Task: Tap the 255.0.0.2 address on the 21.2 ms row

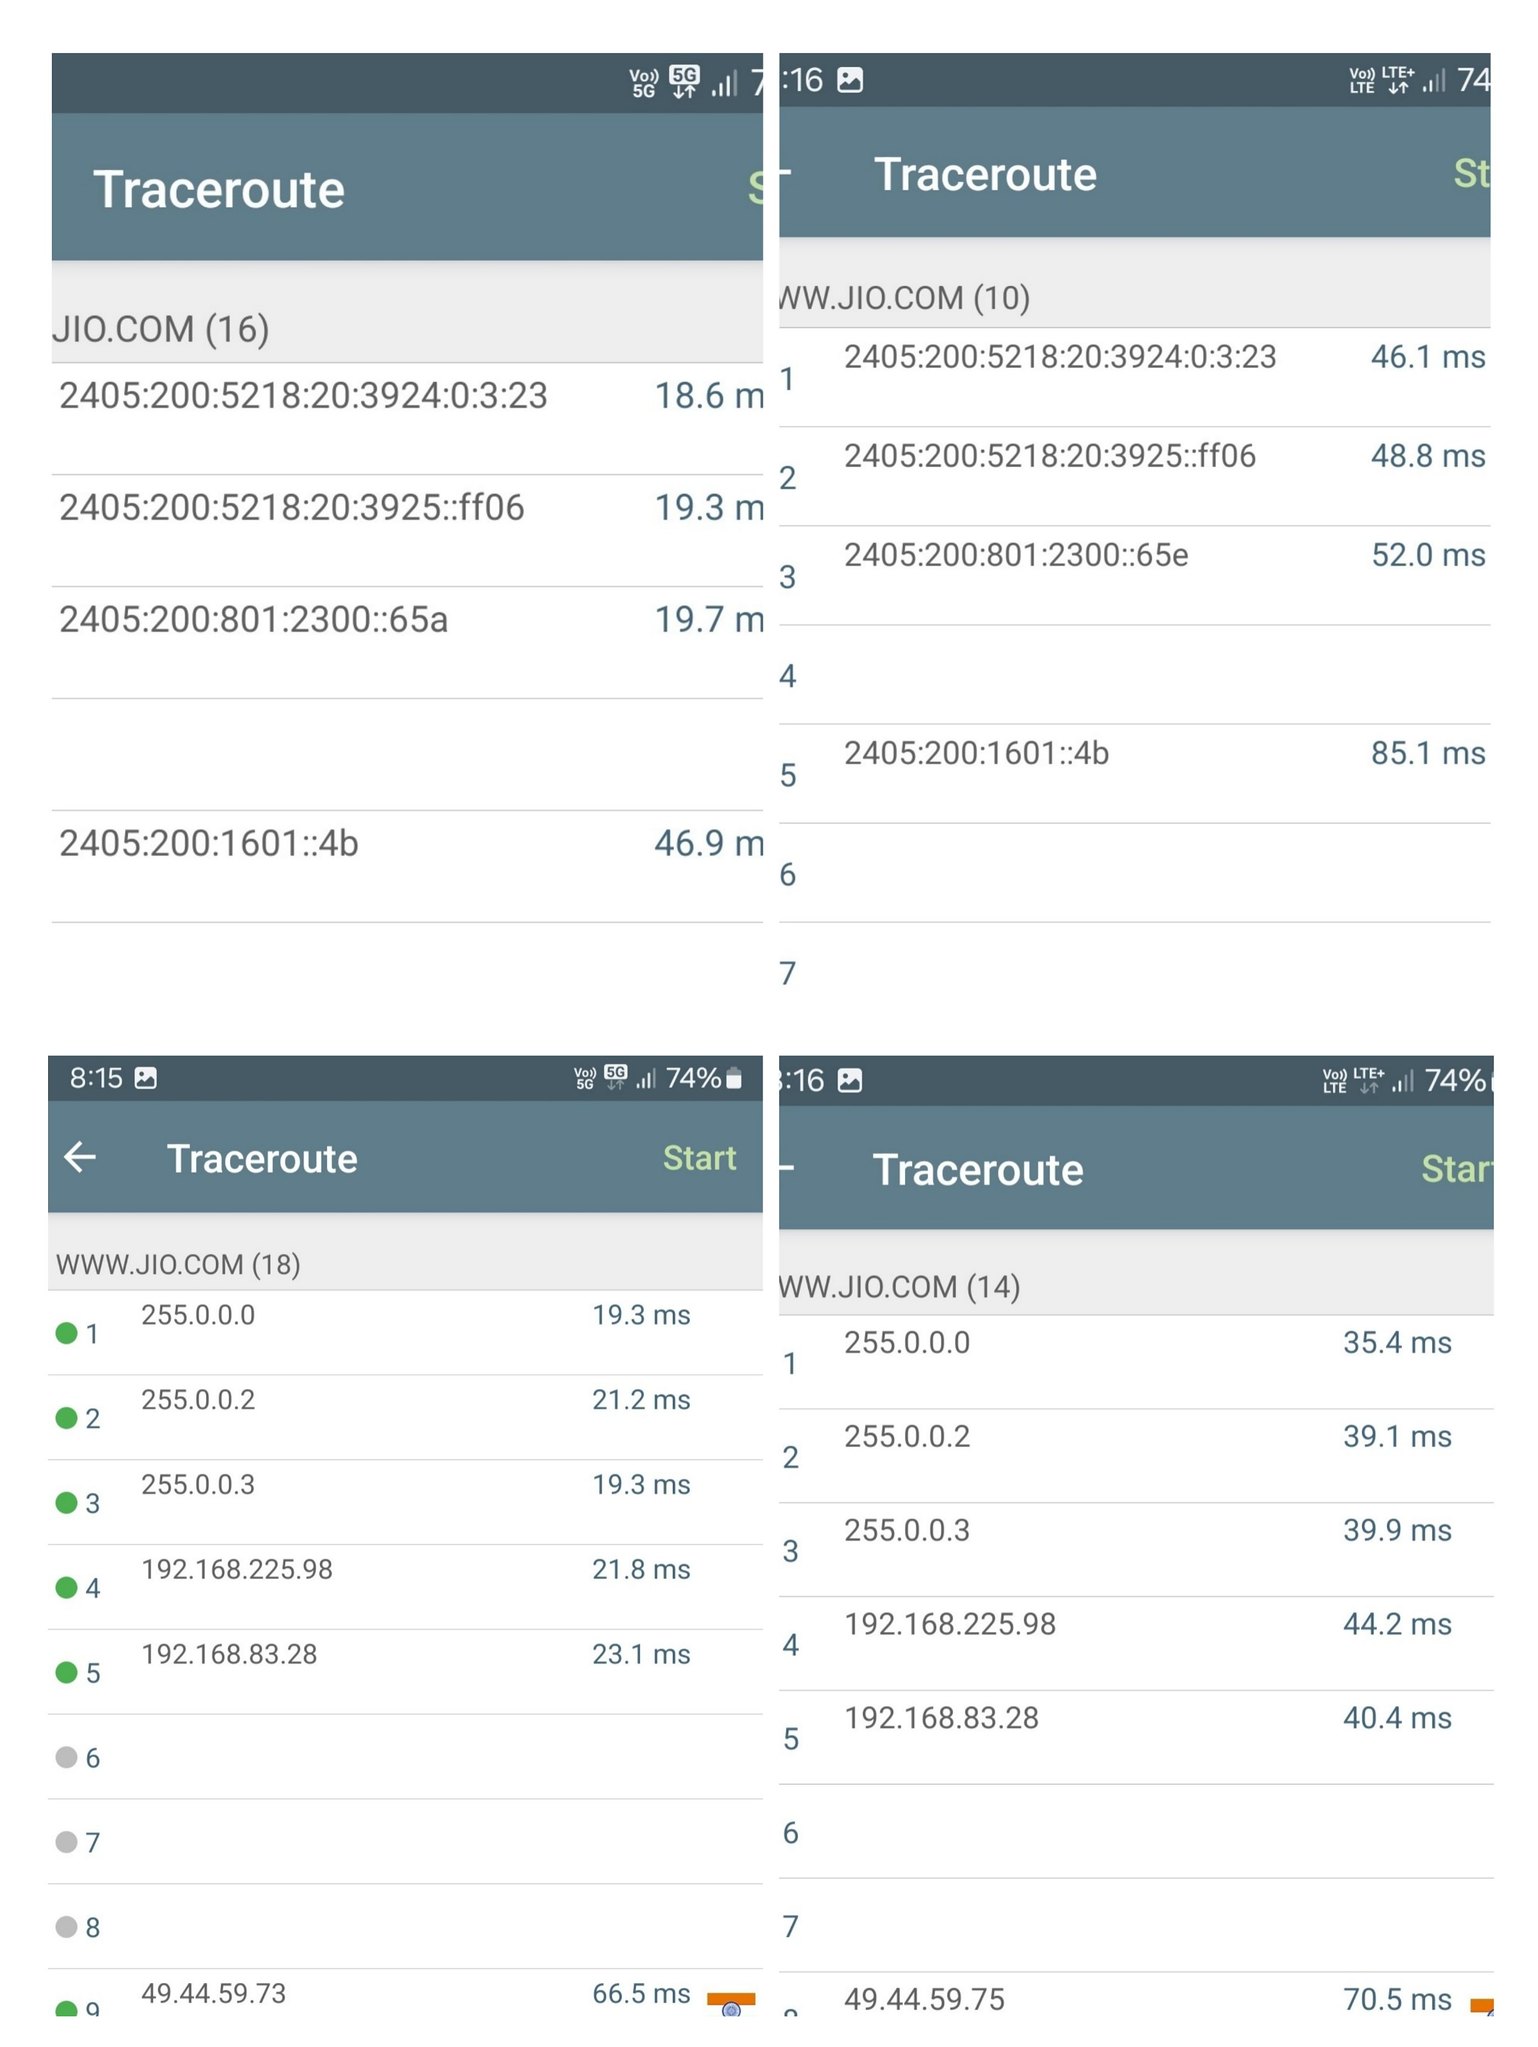Action: 198,1400
